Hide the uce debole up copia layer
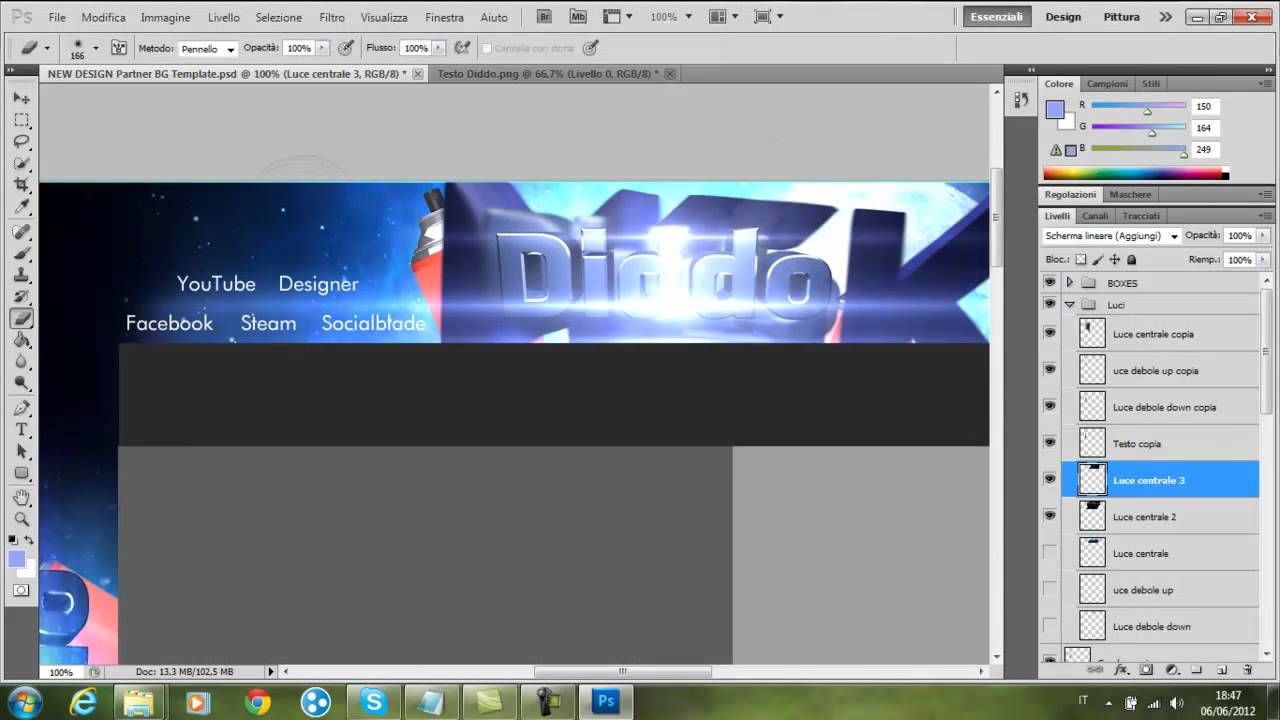The height and width of the screenshot is (720, 1280). pyautogui.click(x=1049, y=369)
